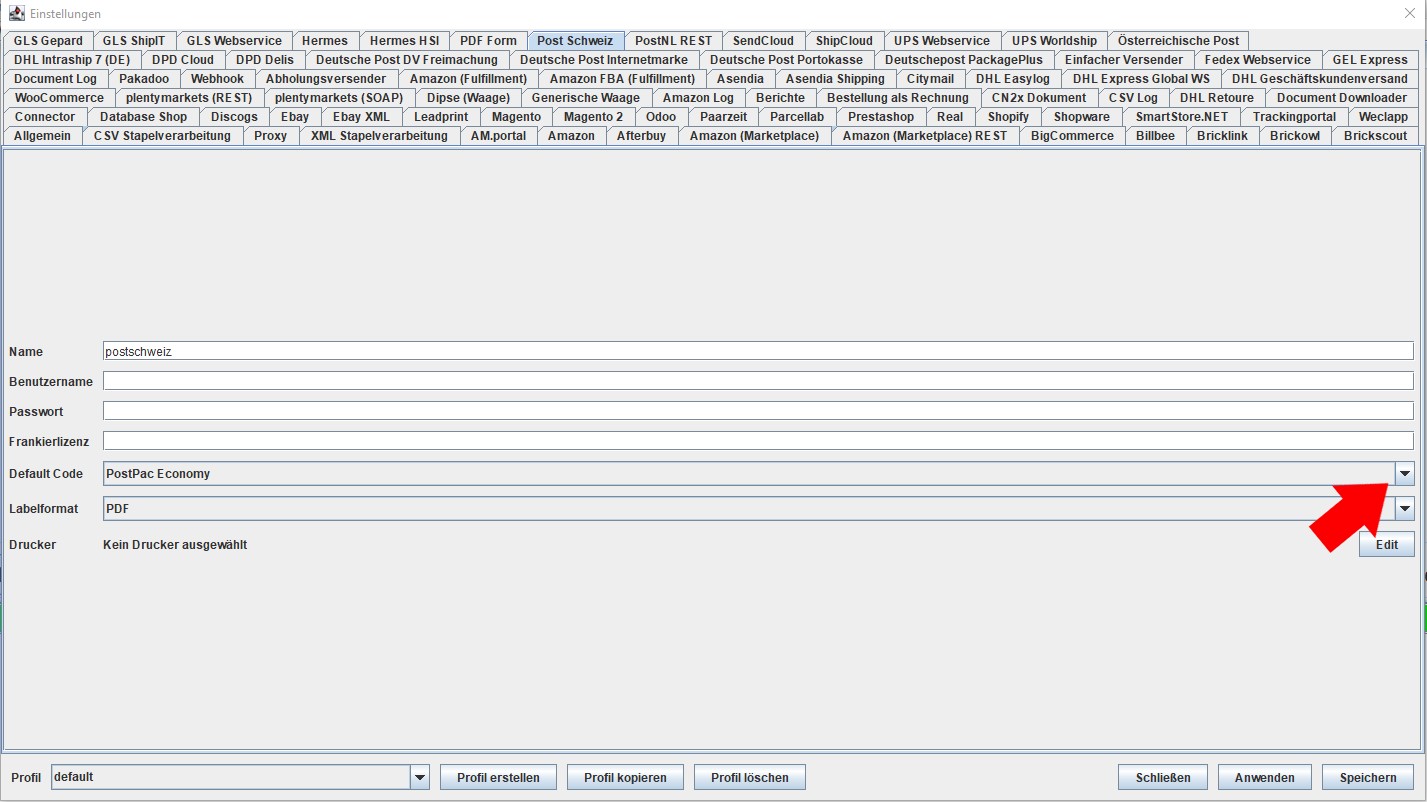The width and height of the screenshot is (1427, 802).
Task: Open the Labelformat dropdown arrow
Action: [1405, 509]
